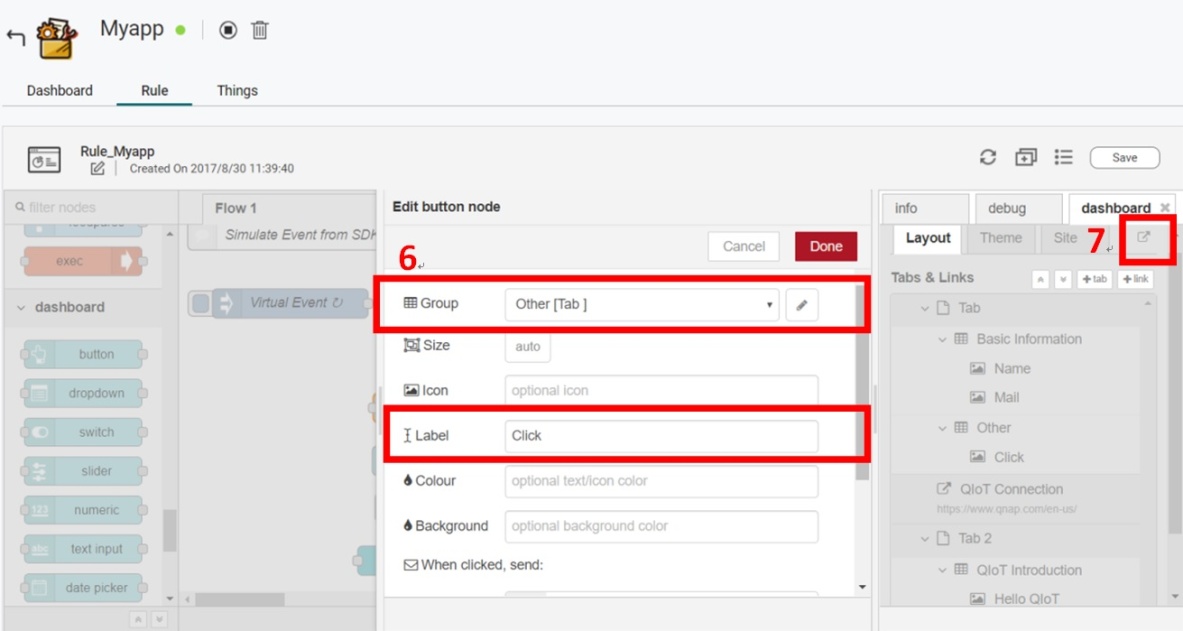Select the Theme tab in dashboard panel
Screen dimensions: 1183x631
[x=1000, y=238]
